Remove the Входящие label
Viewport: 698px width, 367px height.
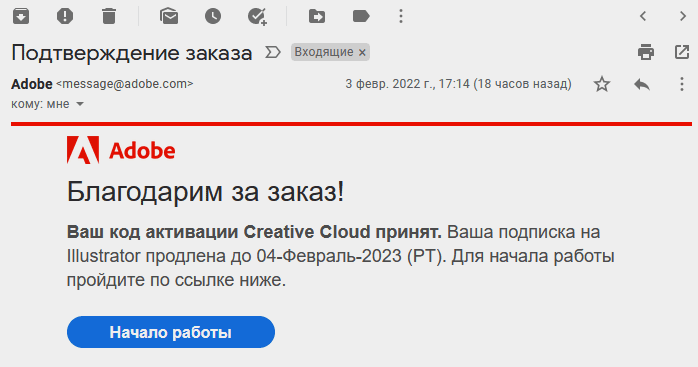(x=362, y=53)
